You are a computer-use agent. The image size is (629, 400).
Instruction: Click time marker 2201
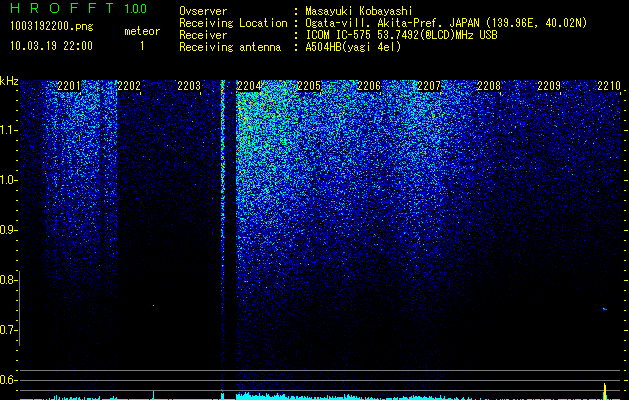click(69, 86)
